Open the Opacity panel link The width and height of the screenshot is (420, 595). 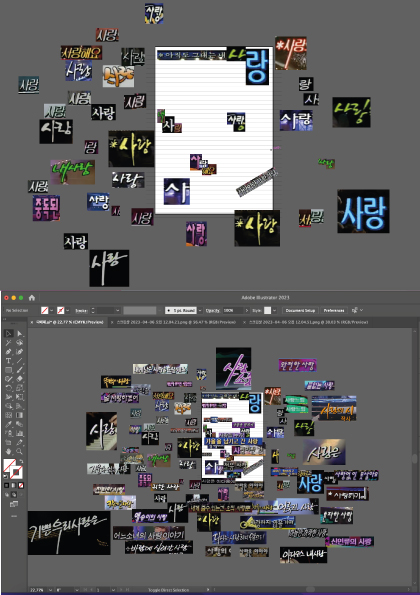(212, 310)
